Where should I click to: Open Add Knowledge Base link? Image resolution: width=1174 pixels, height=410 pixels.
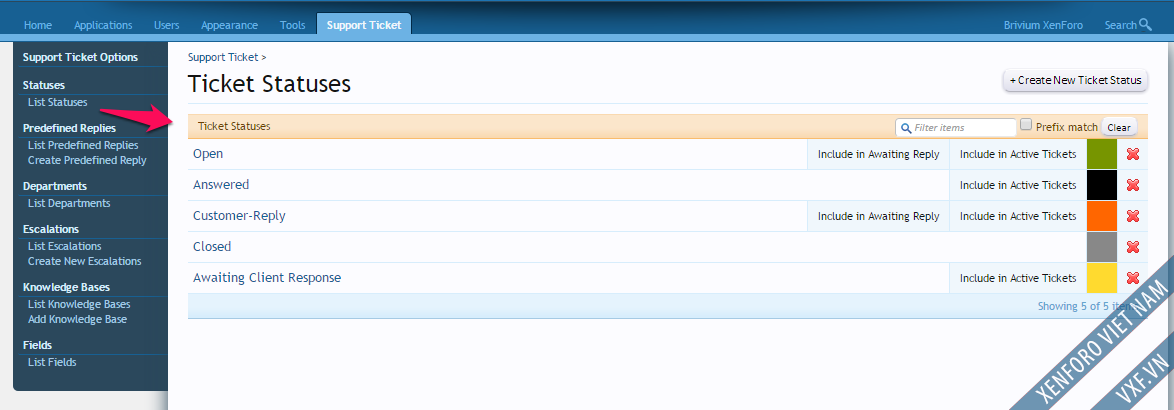click(x=77, y=319)
